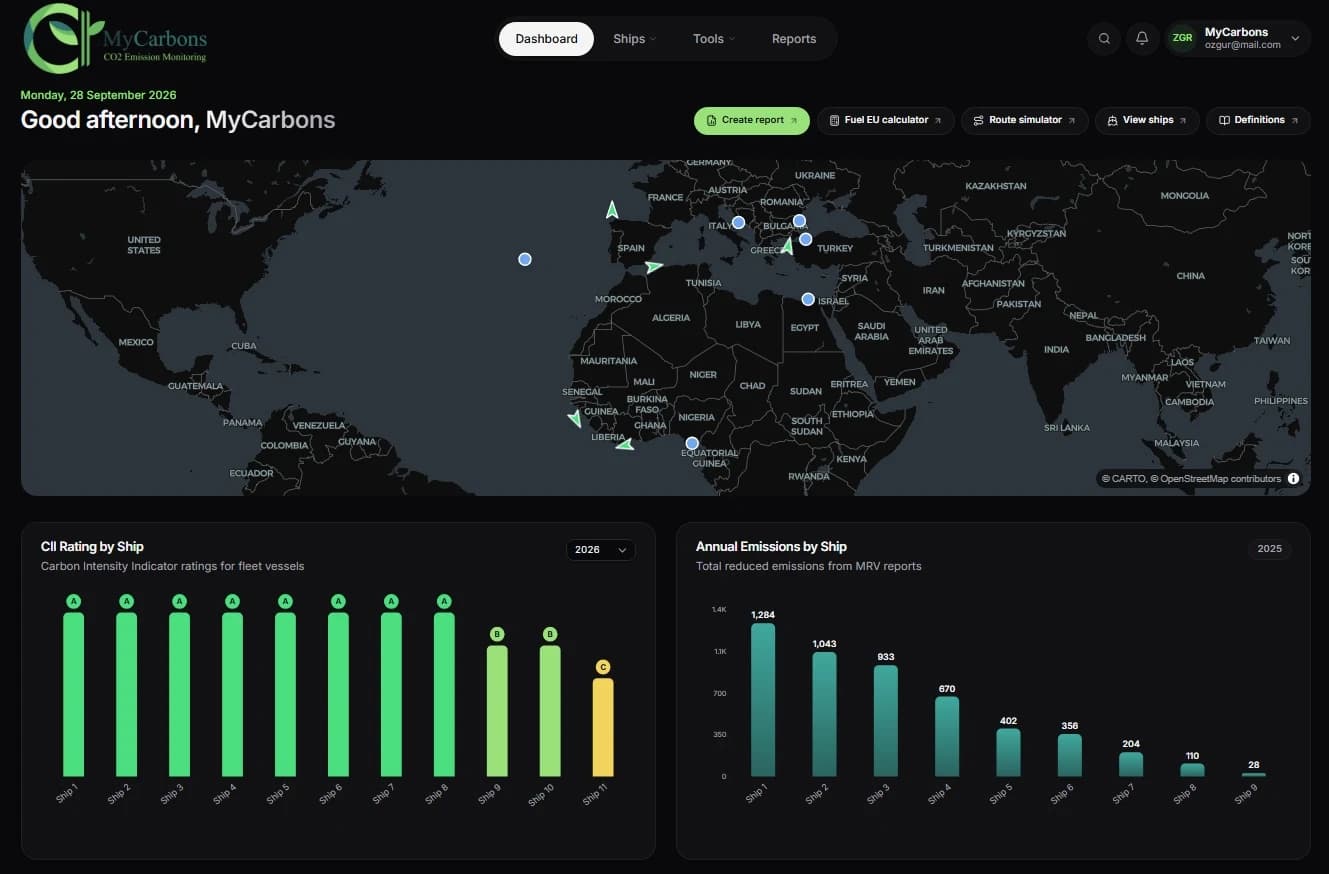
Task: Click the Create report button
Action: [x=752, y=120]
